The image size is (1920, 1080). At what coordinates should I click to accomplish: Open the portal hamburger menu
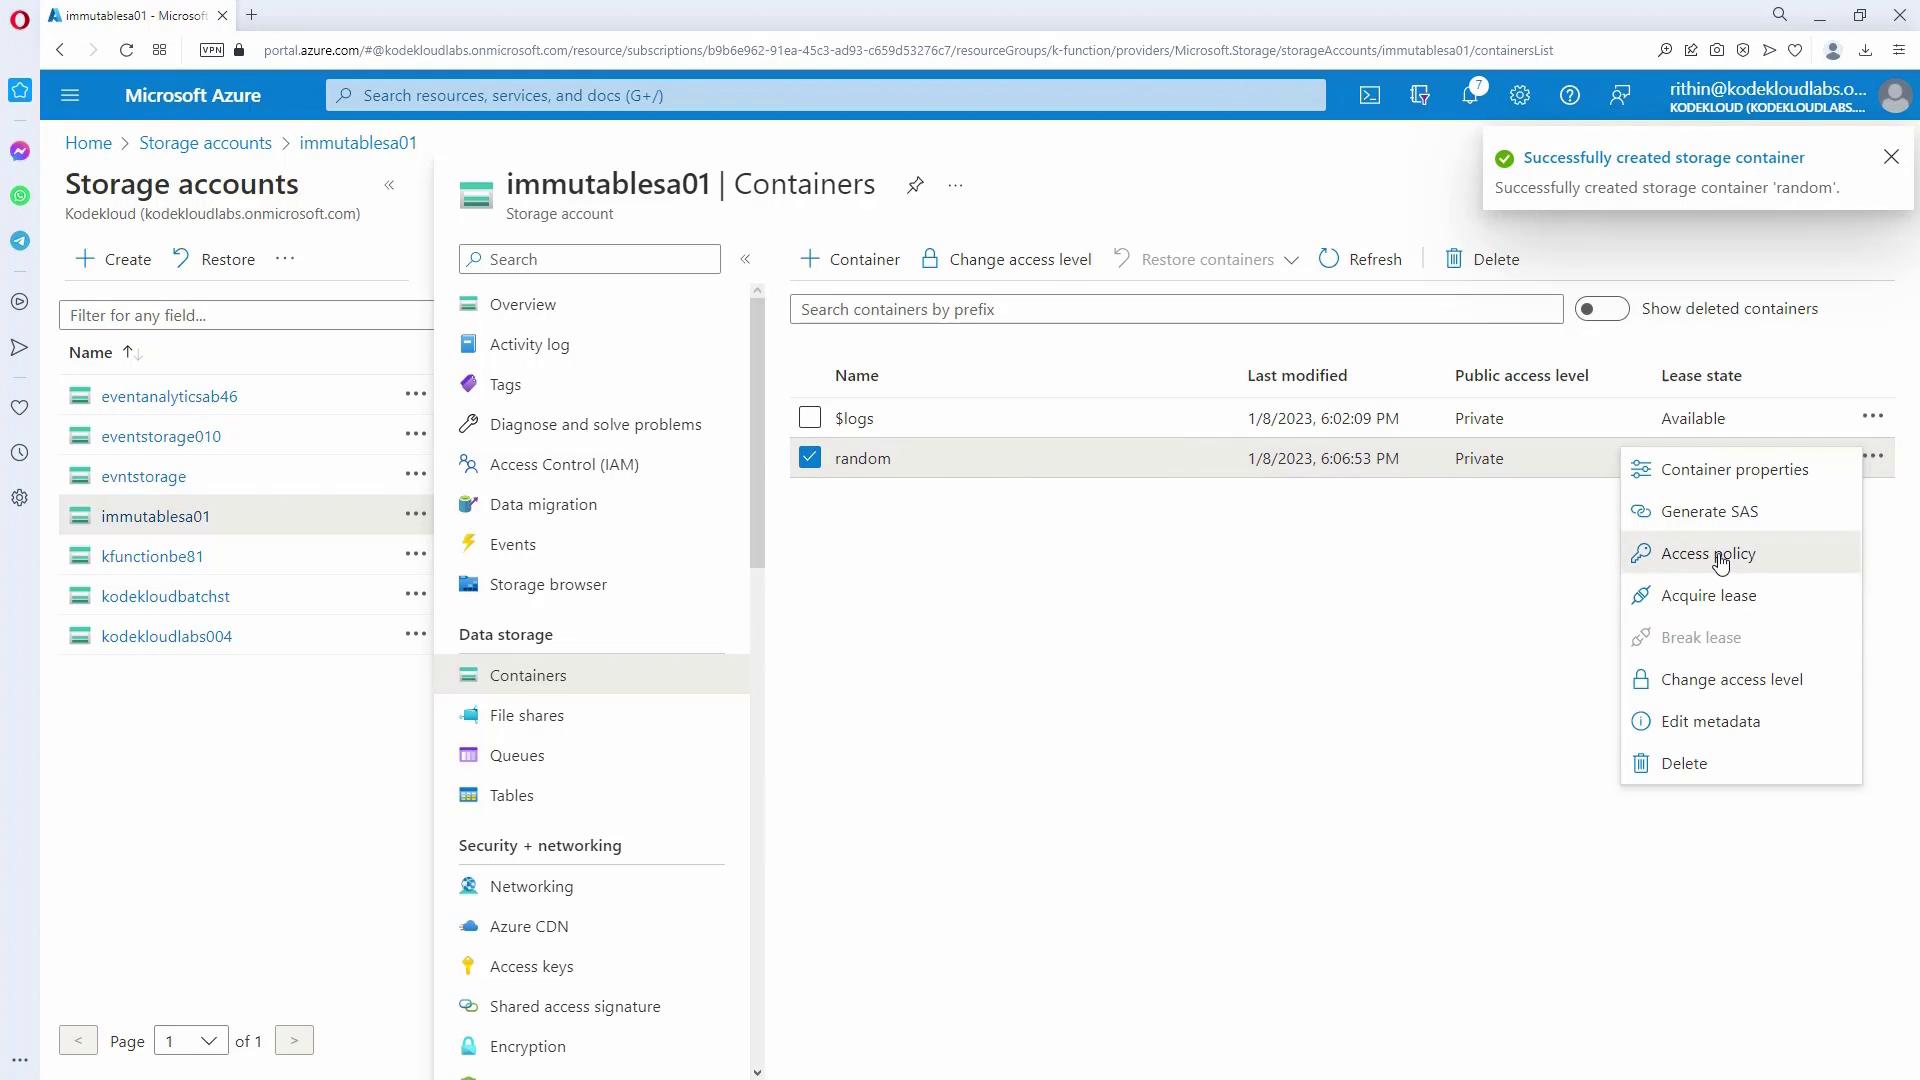[x=70, y=95]
